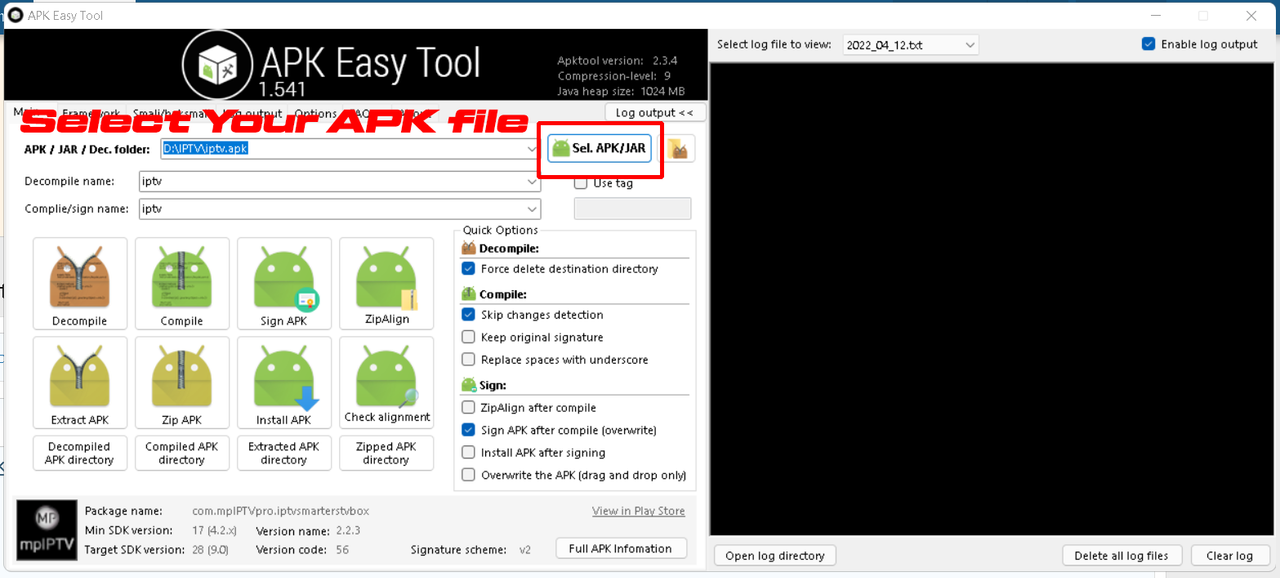Click the Decompile android icon button

80,283
